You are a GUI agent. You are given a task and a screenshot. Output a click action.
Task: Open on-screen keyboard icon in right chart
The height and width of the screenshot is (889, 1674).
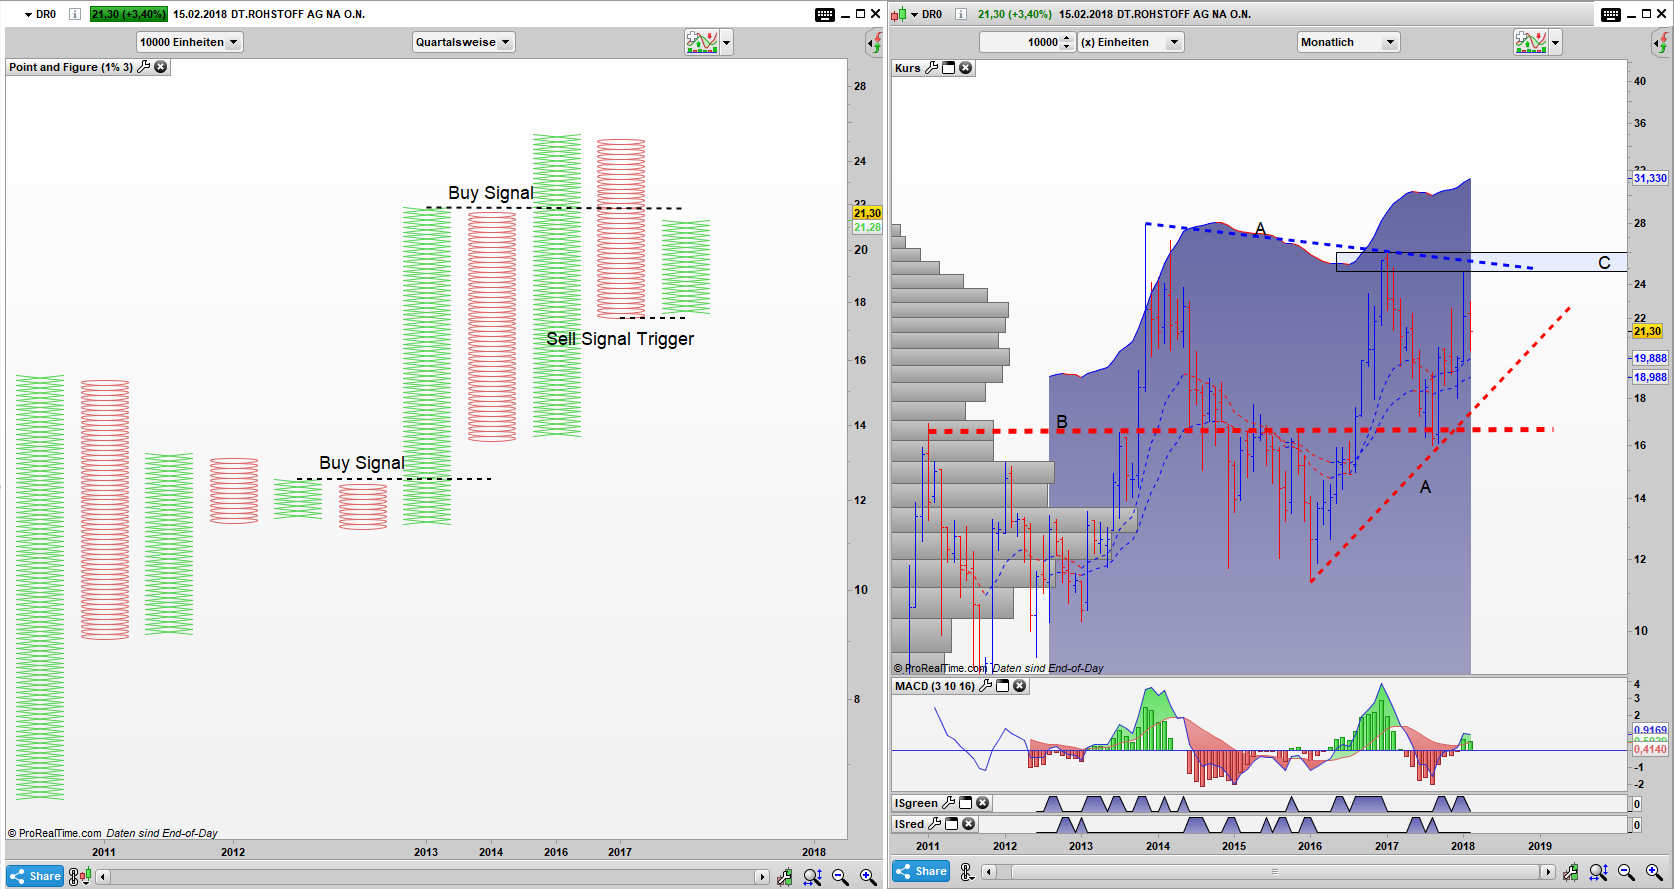click(1610, 14)
